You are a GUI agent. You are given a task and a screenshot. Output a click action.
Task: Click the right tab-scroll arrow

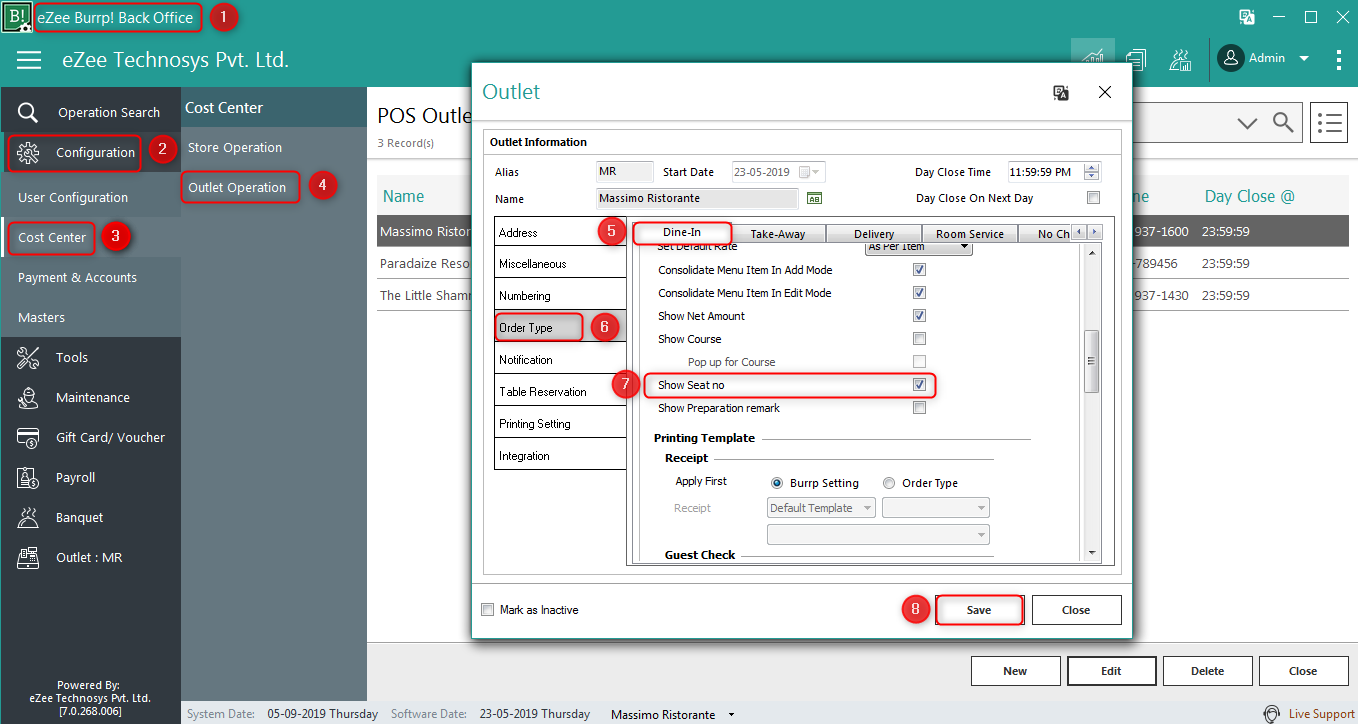pos(1095,232)
